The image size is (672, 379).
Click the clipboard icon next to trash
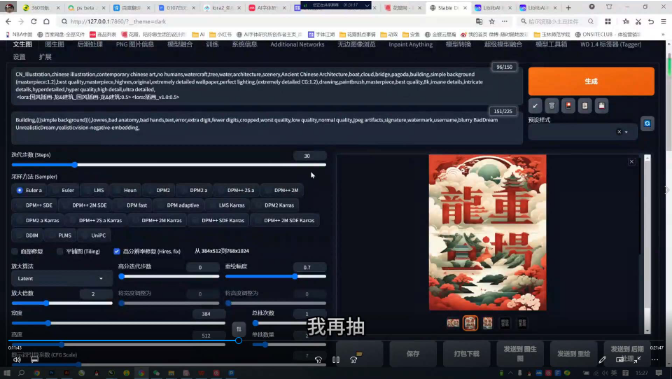coord(585,105)
